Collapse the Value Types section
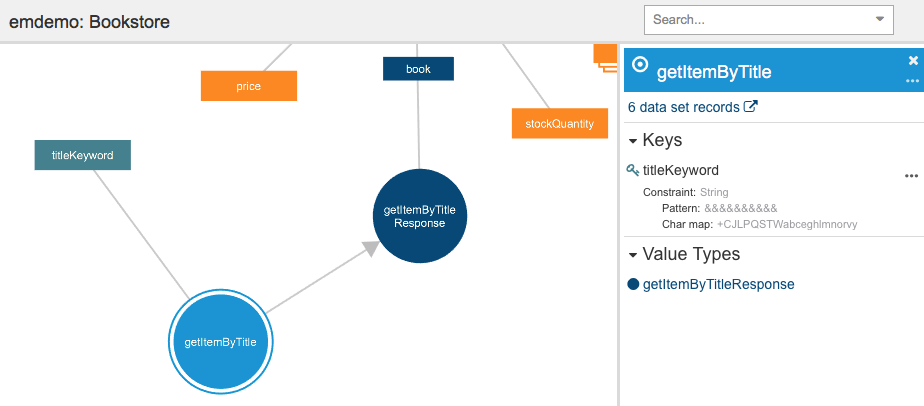Viewport: 924px width, 406px height. (633, 256)
